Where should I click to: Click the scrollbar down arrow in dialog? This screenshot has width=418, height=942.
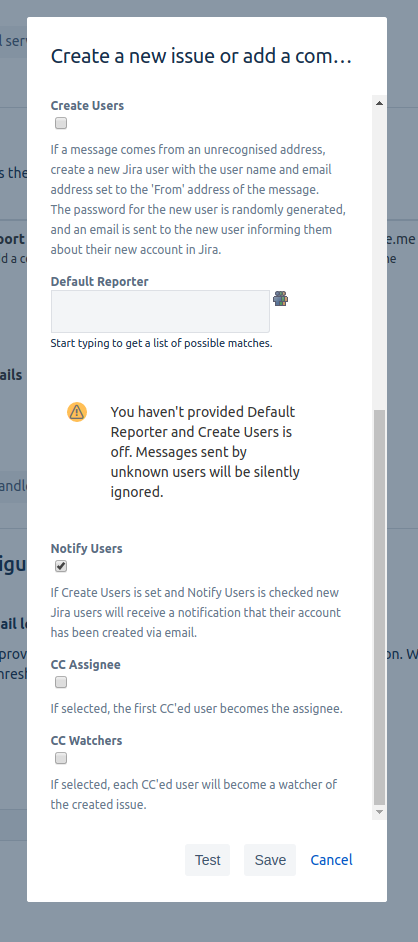379,812
